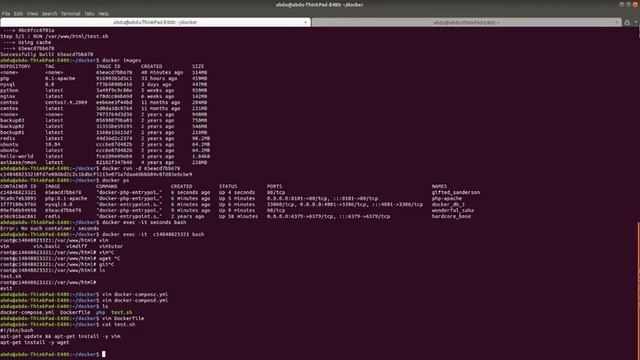Click 'PORTS' column header

[275, 187]
